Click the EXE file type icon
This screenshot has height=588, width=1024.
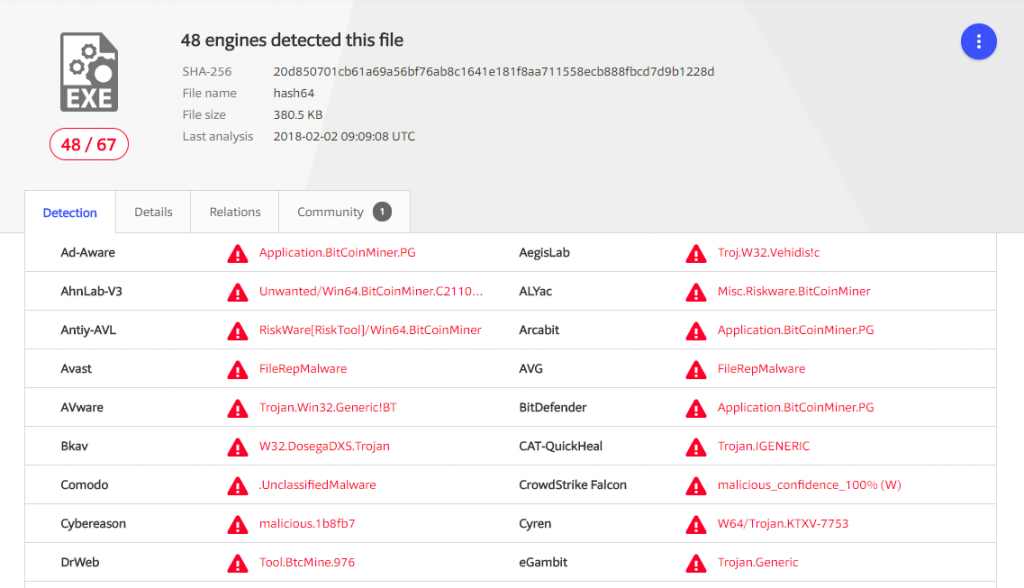click(x=88, y=71)
